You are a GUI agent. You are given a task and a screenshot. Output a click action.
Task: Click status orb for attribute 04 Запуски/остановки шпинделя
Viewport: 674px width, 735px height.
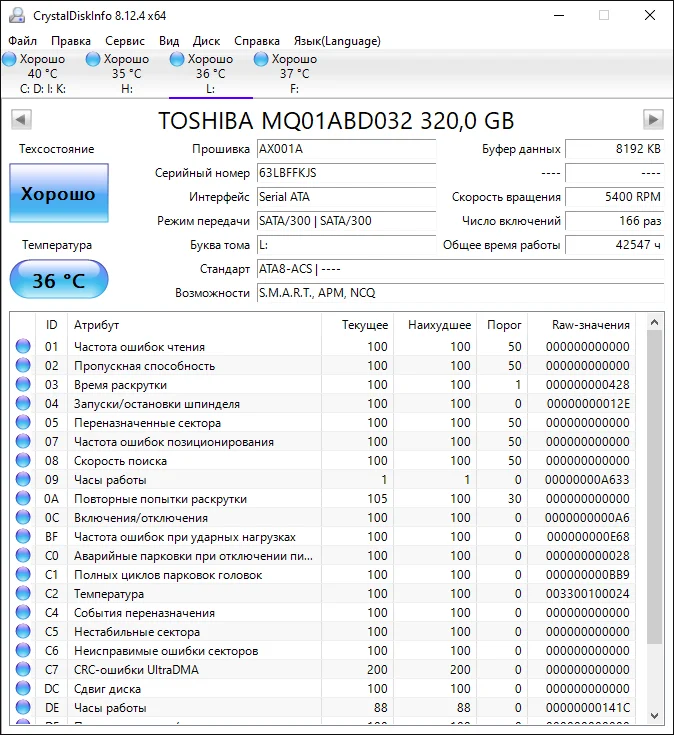(x=23, y=403)
